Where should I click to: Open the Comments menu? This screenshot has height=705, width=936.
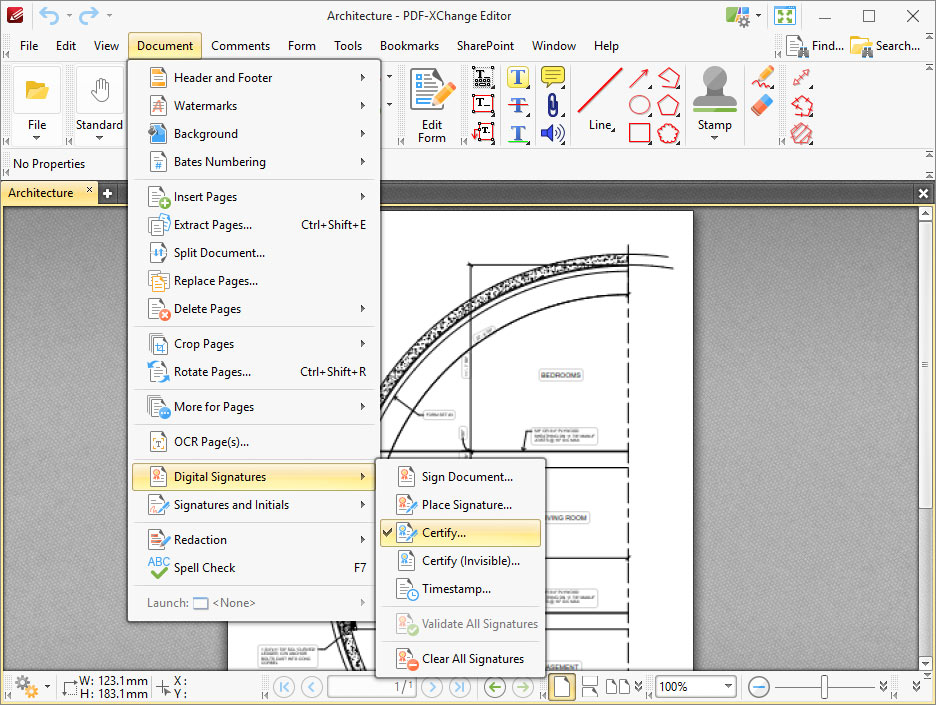pyautogui.click(x=240, y=46)
